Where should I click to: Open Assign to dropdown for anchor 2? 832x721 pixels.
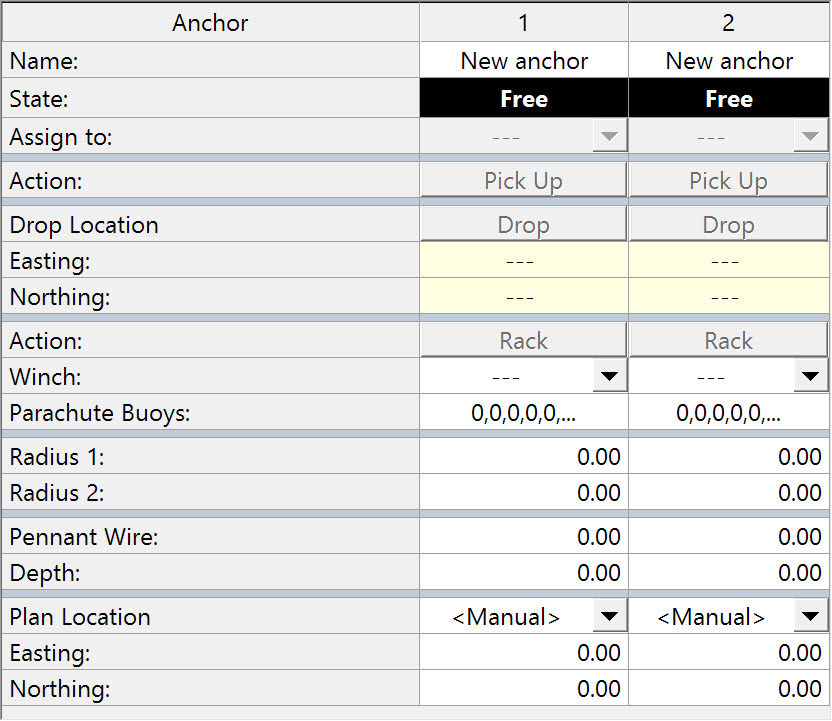(x=811, y=137)
